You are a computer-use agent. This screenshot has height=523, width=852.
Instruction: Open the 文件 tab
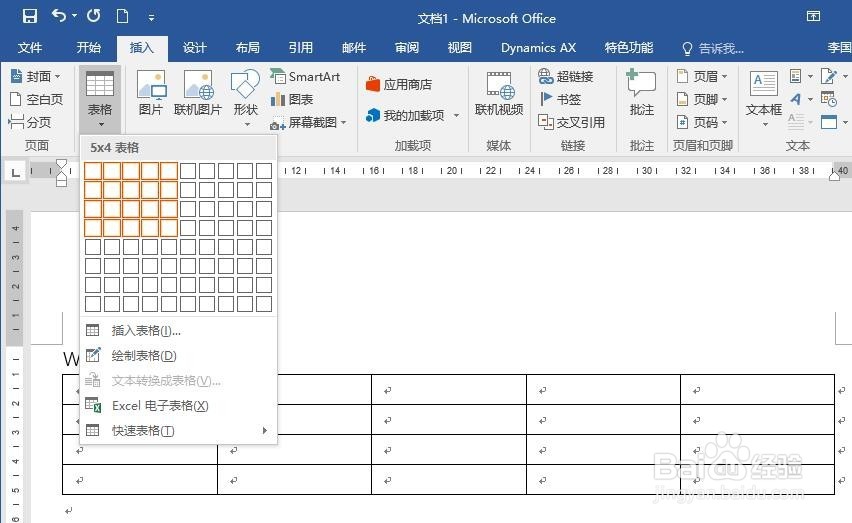(x=29, y=48)
